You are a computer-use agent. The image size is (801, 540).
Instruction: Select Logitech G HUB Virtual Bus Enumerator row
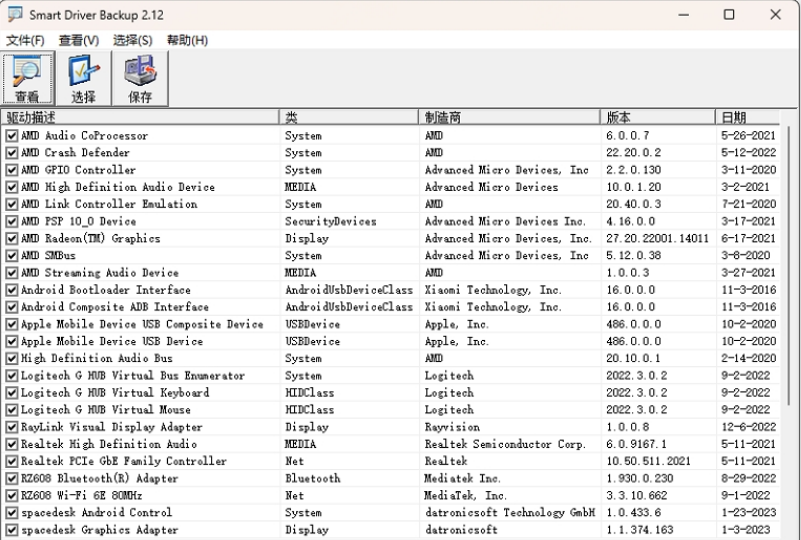(391, 375)
